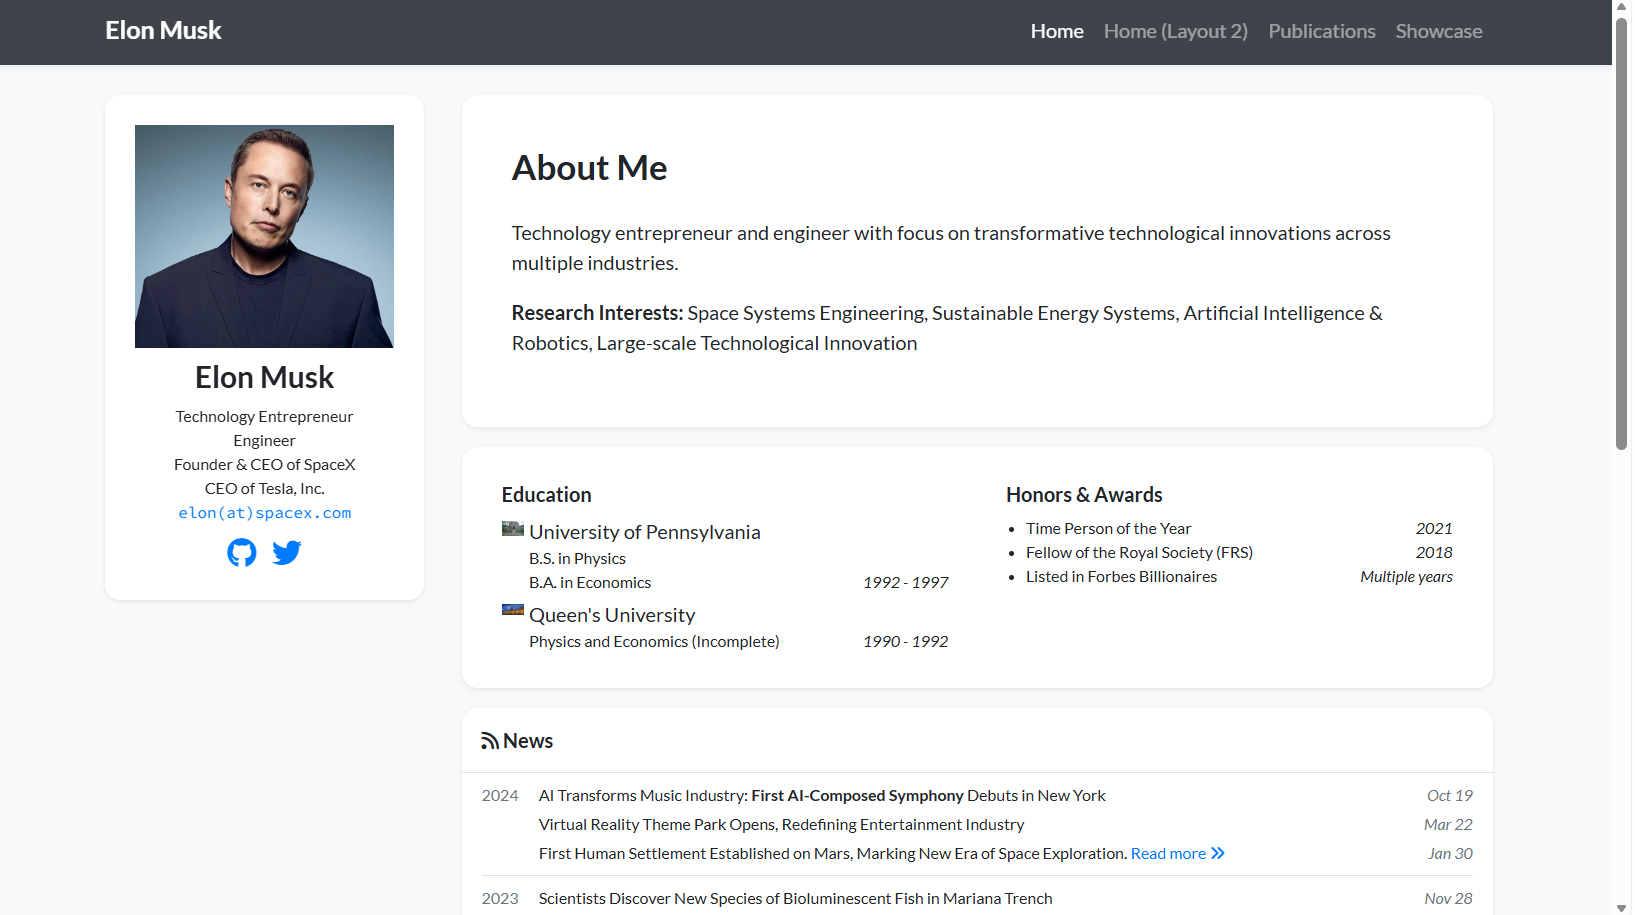Click the Queen's University logo
The image size is (1635, 915).
click(513, 610)
